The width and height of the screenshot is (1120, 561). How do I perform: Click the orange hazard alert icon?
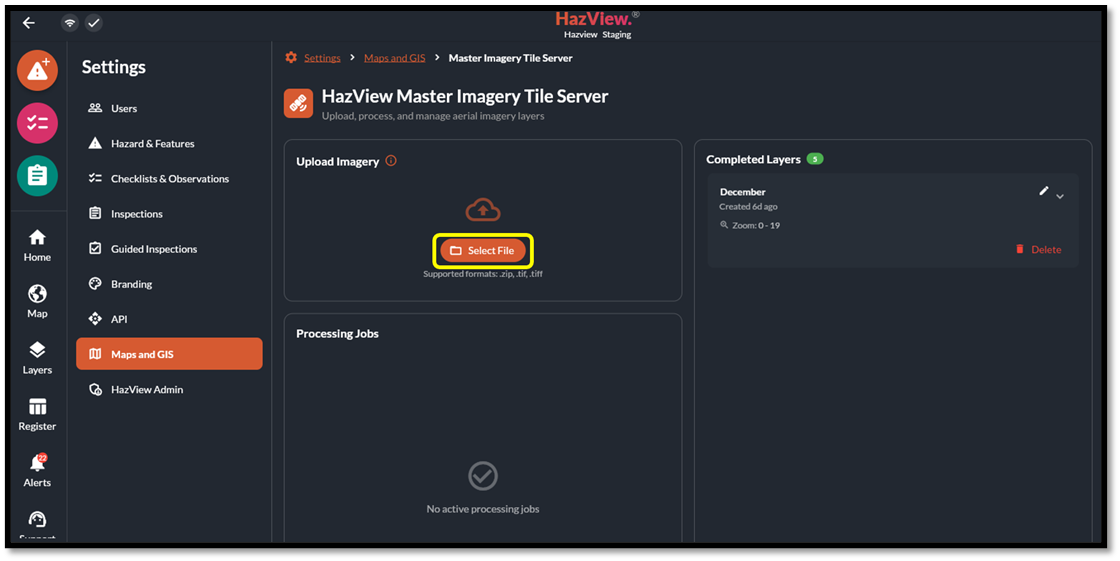[x=37, y=71]
